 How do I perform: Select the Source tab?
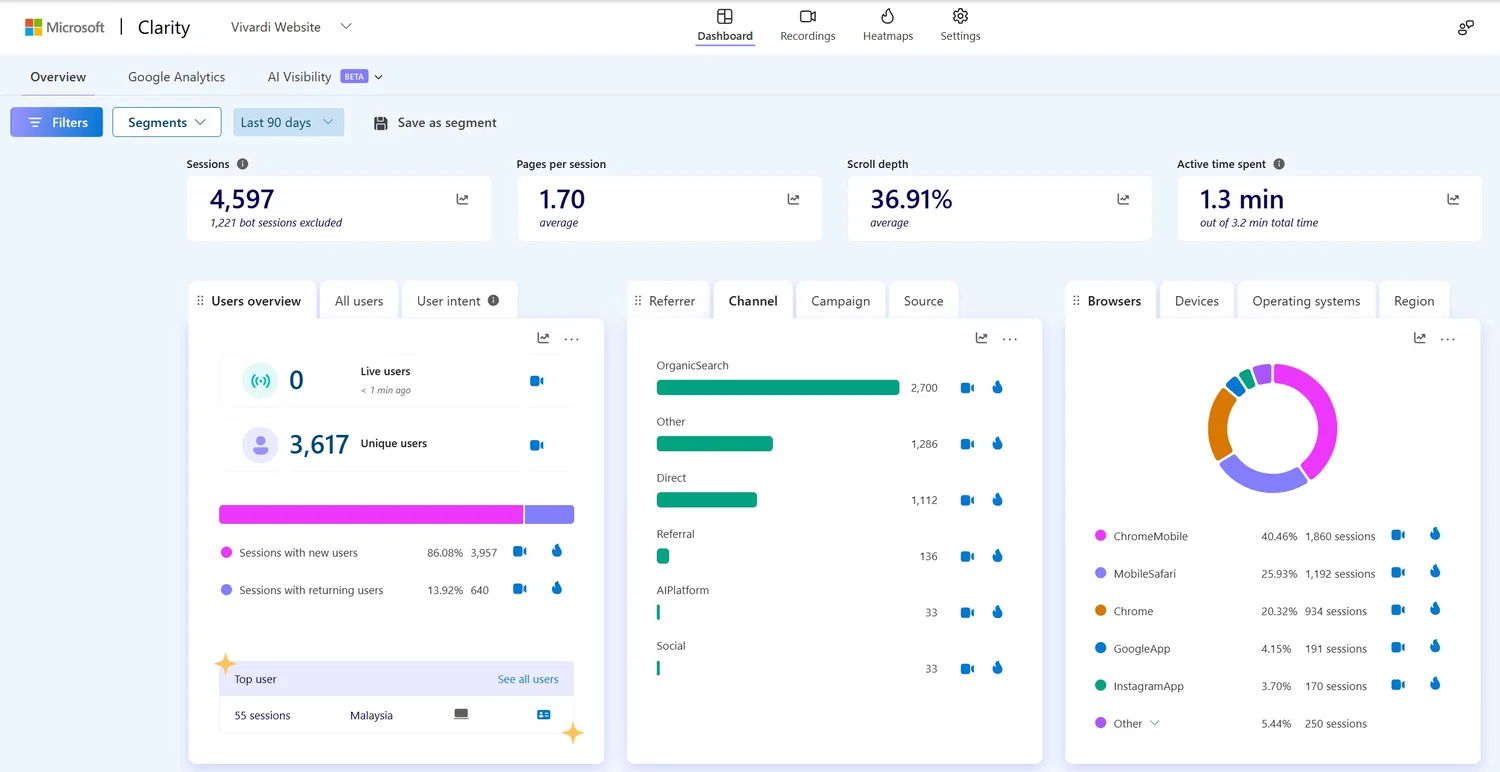[923, 301]
